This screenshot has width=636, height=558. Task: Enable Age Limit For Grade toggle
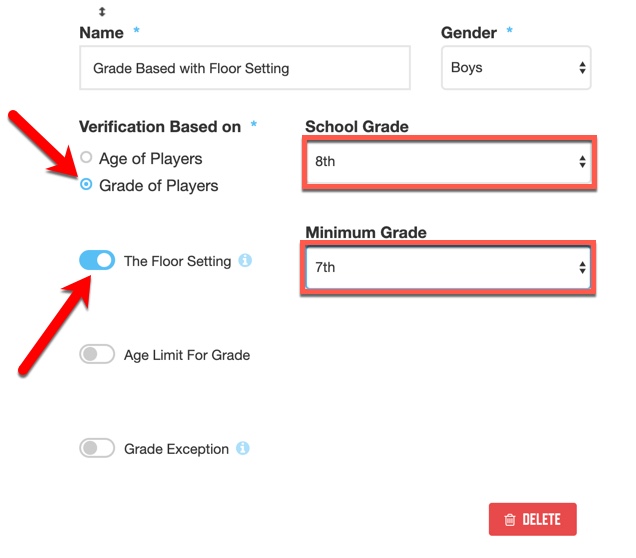pos(97,354)
